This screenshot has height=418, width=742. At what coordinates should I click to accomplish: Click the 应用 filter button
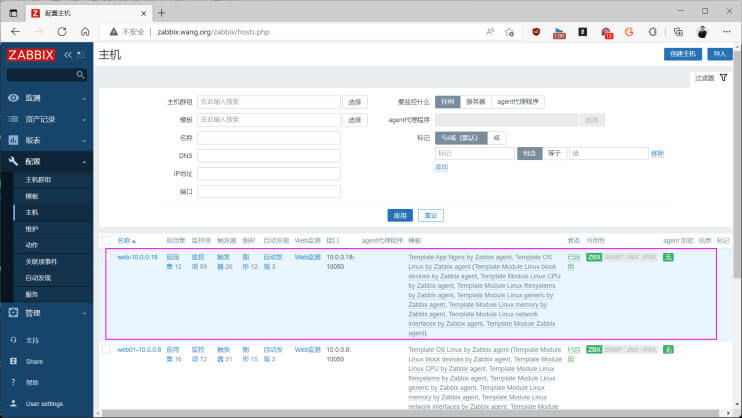pos(400,215)
